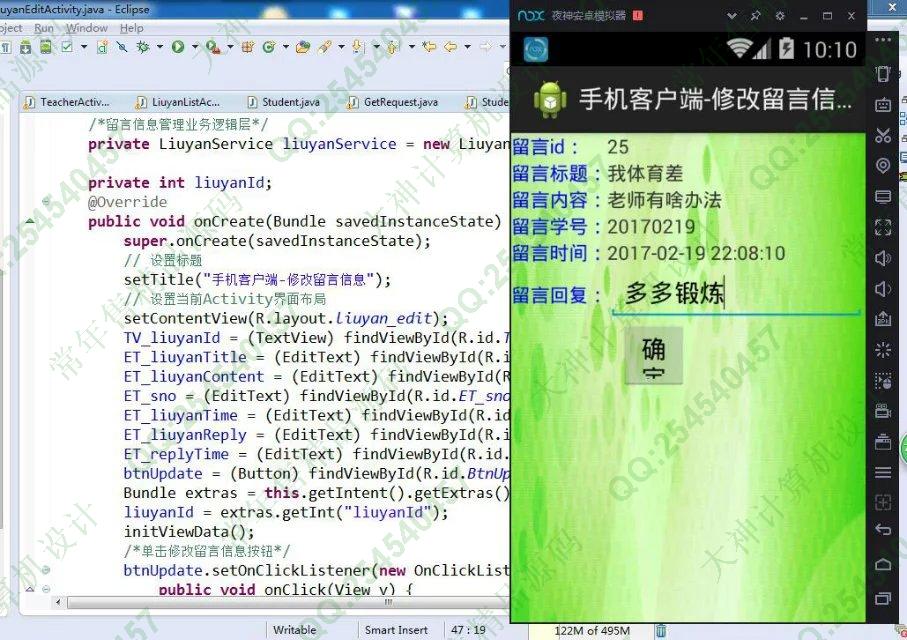The image size is (907, 640).
Task: Expand the New Java Class dropdown arrow
Action: pos(286,47)
